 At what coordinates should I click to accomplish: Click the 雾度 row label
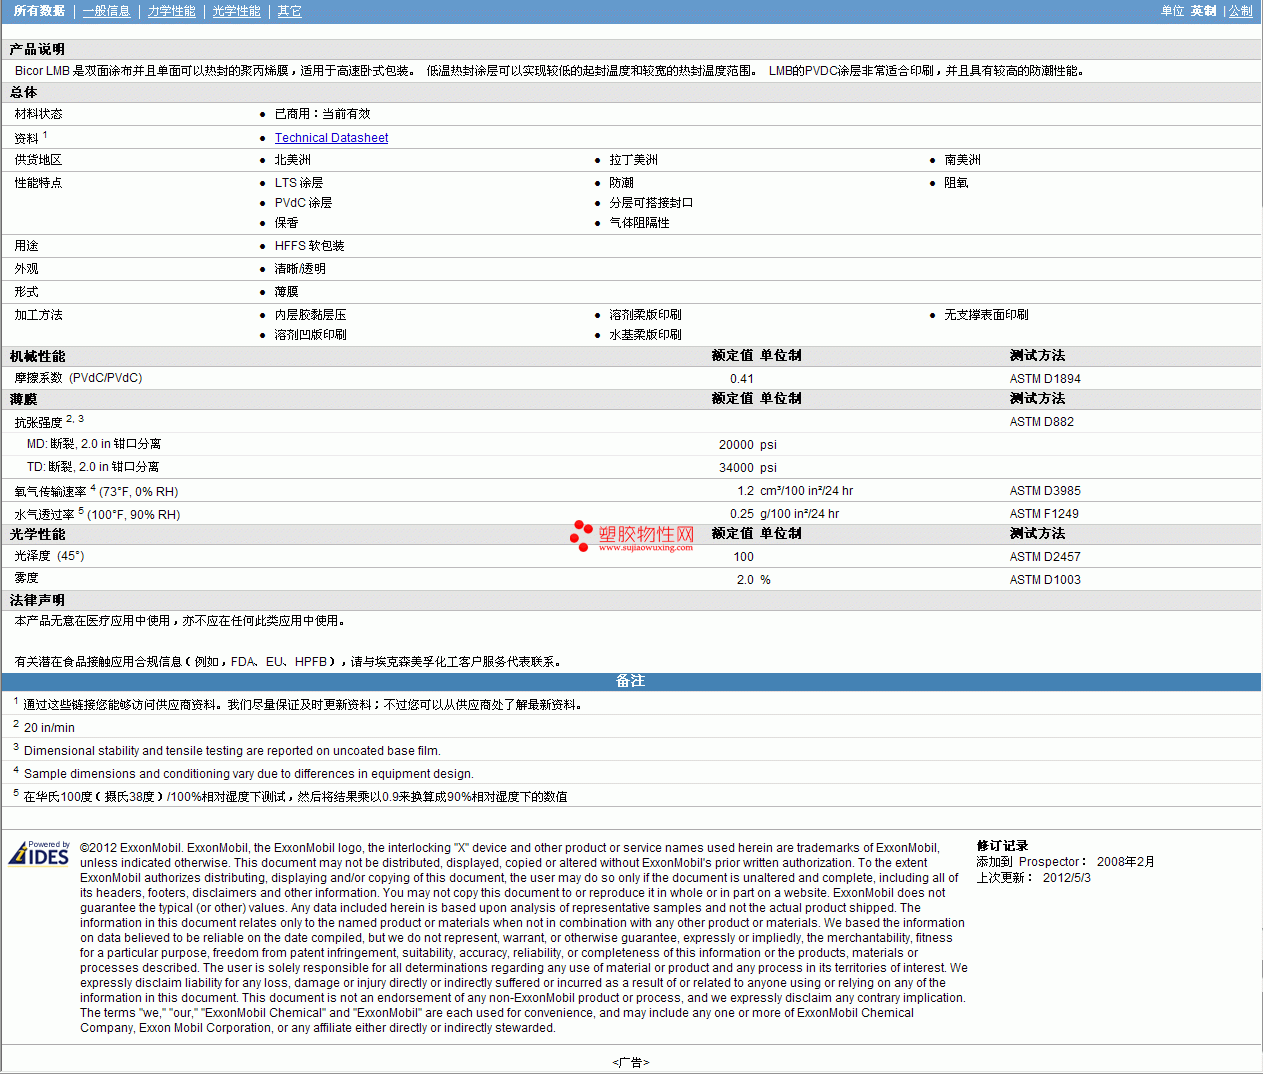(26, 578)
